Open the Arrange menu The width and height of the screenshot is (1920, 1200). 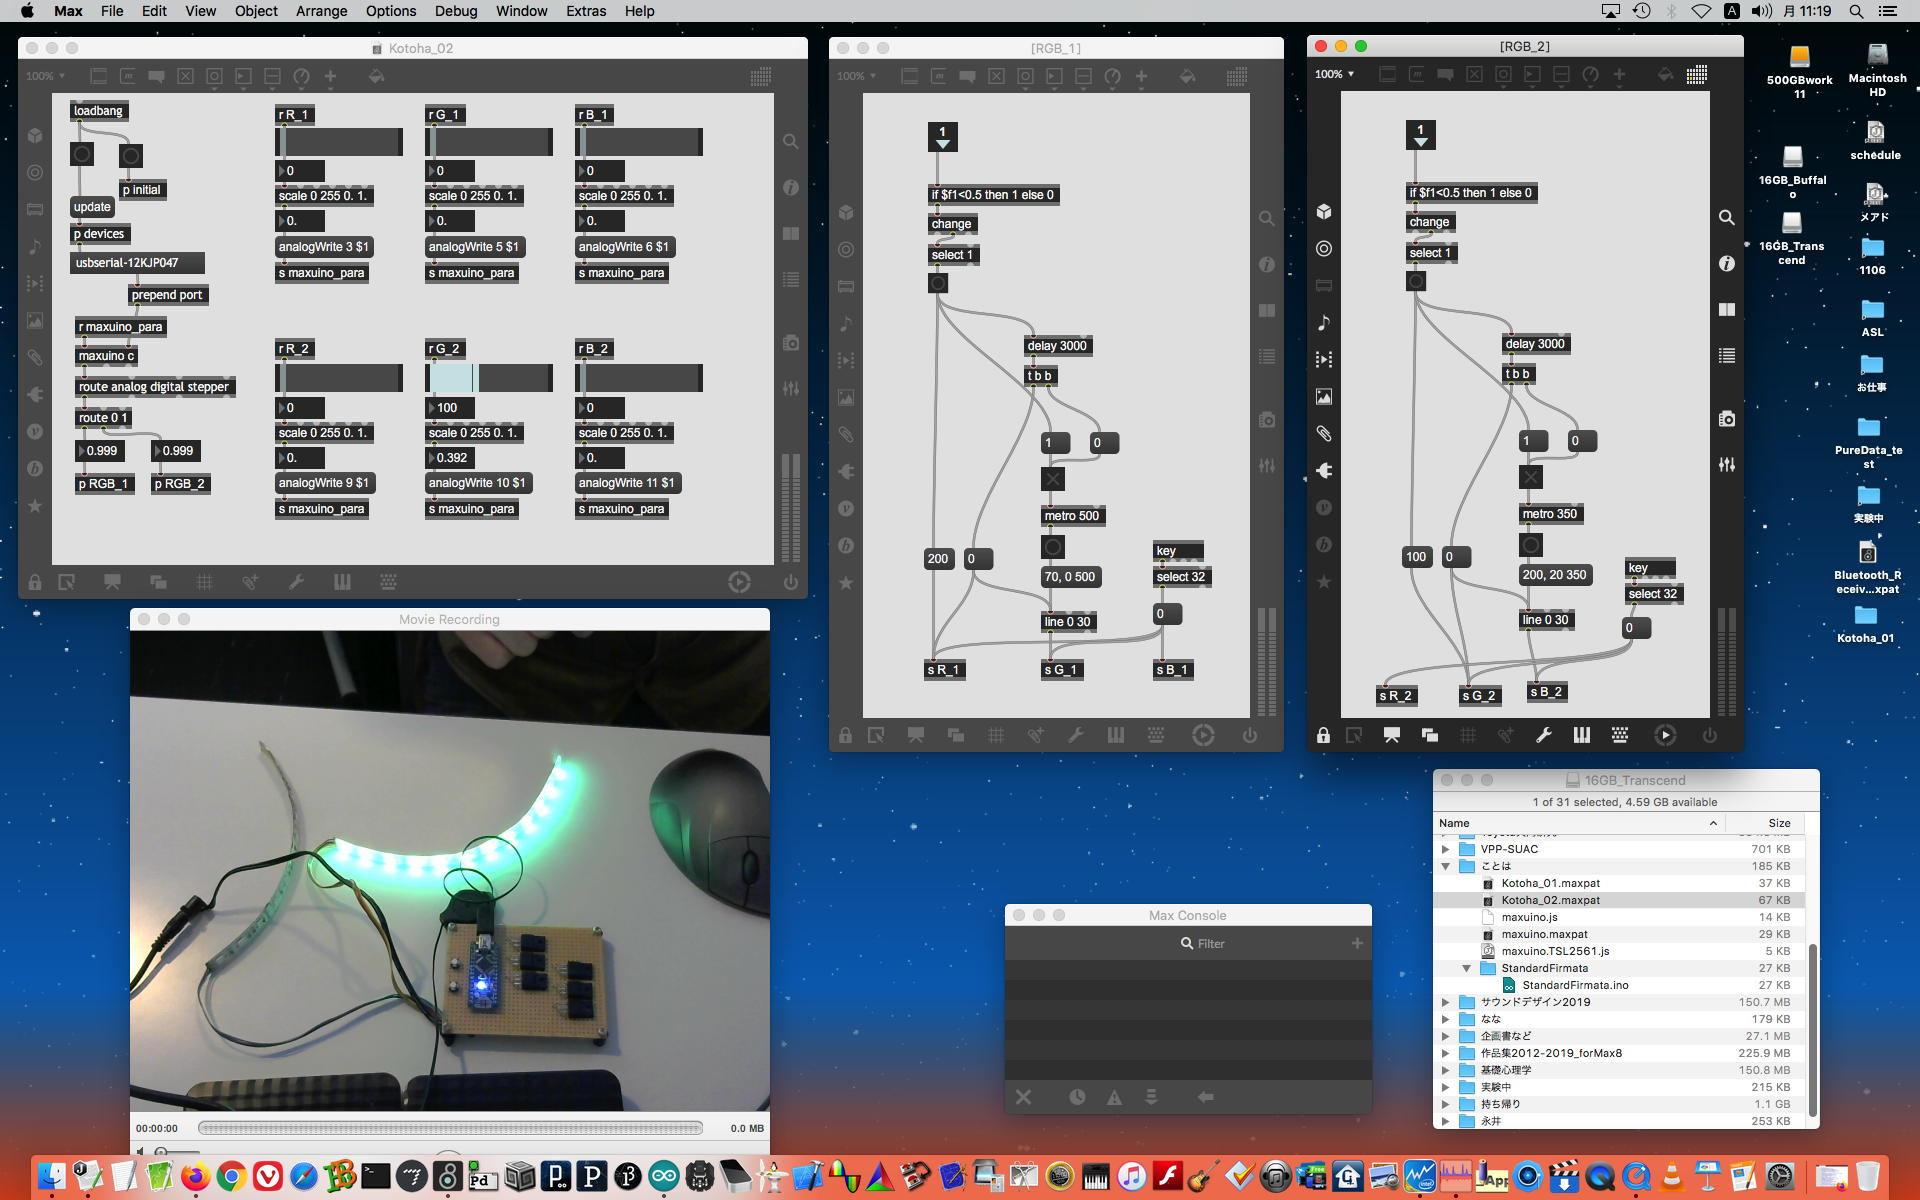(321, 11)
